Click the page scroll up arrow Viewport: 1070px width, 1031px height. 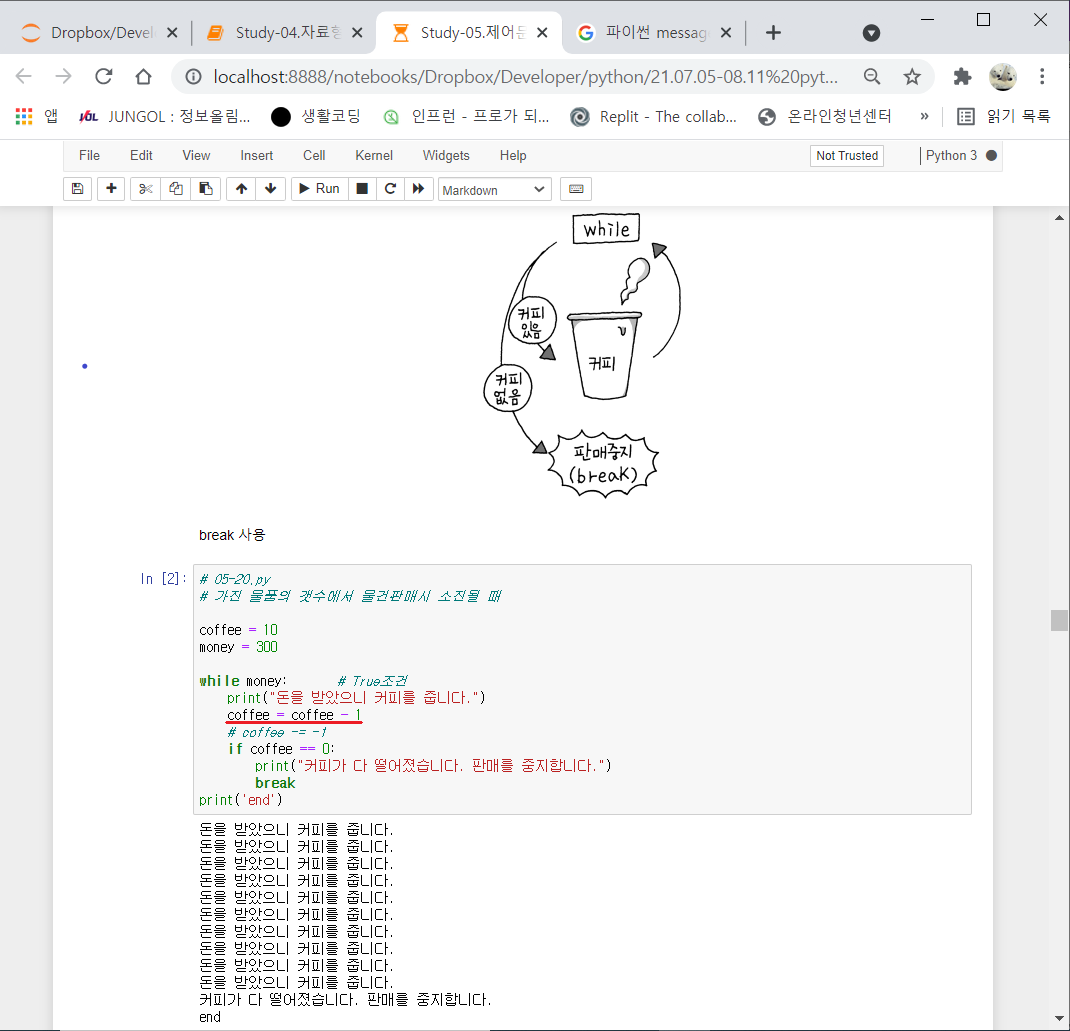[1059, 218]
